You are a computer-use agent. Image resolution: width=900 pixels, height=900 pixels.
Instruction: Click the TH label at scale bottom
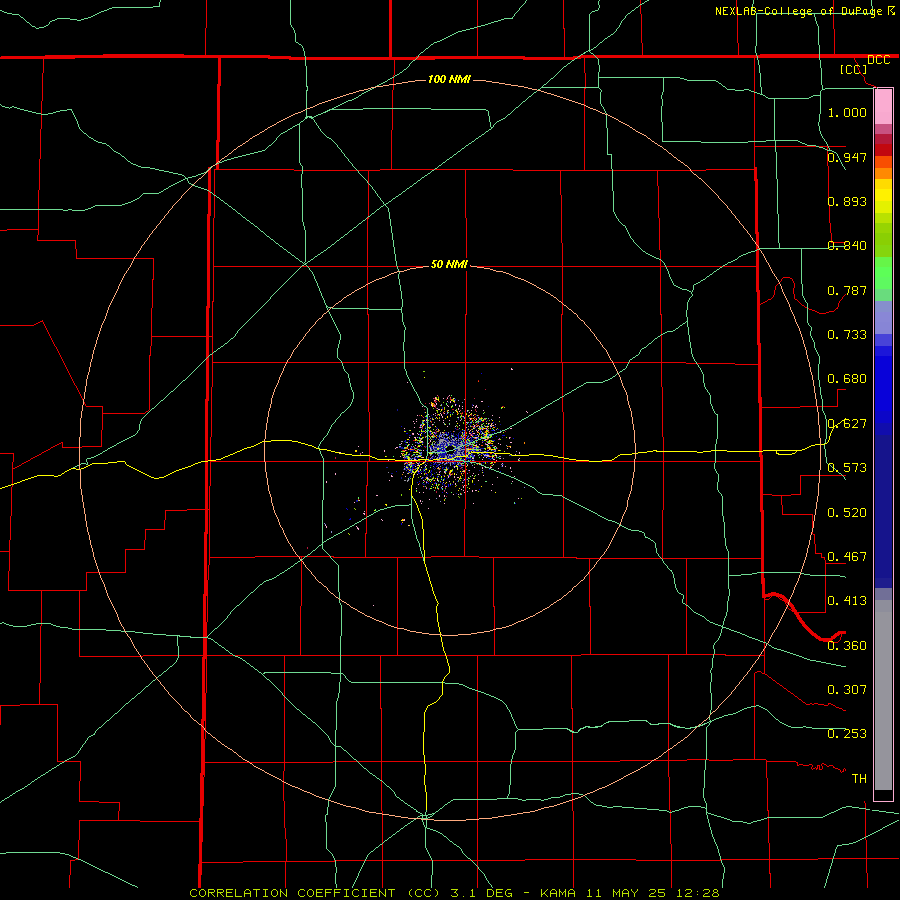pos(859,779)
